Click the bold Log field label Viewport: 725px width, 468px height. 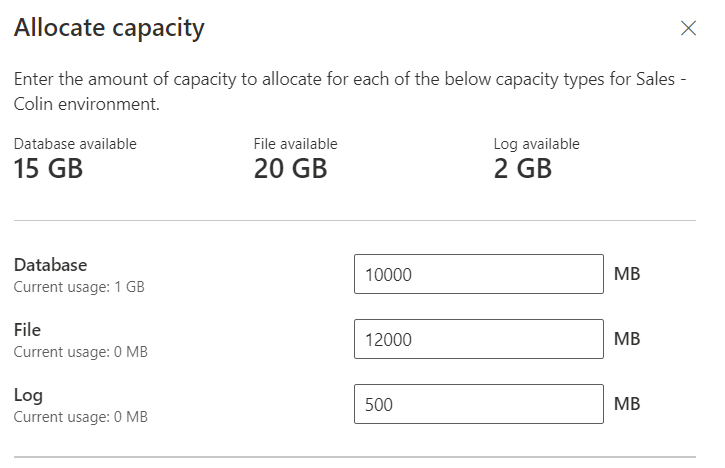point(27,395)
